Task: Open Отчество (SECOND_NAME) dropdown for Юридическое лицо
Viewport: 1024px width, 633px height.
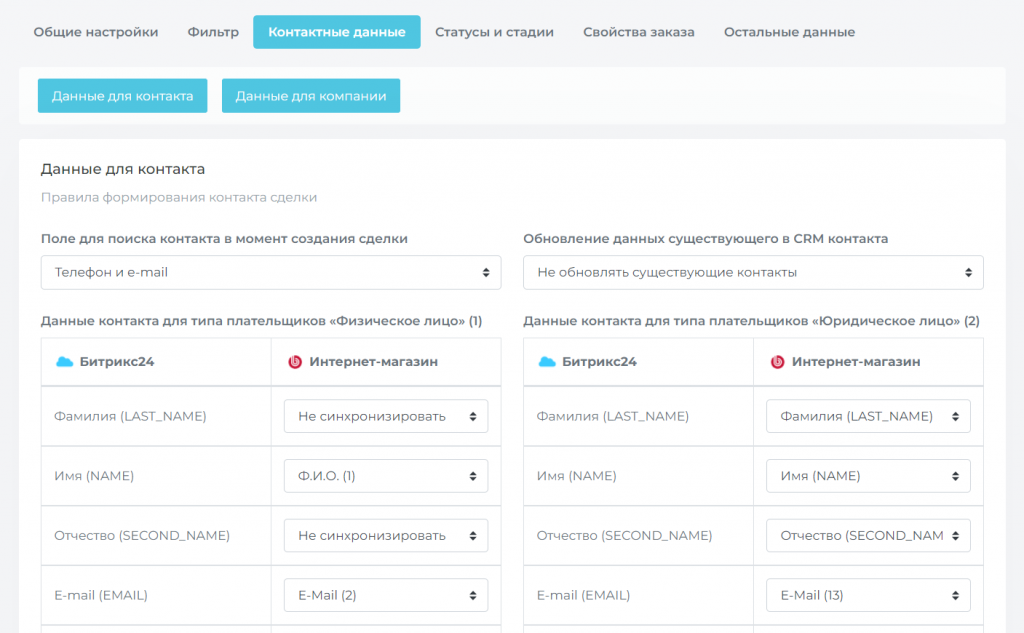Action: tap(869, 536)
